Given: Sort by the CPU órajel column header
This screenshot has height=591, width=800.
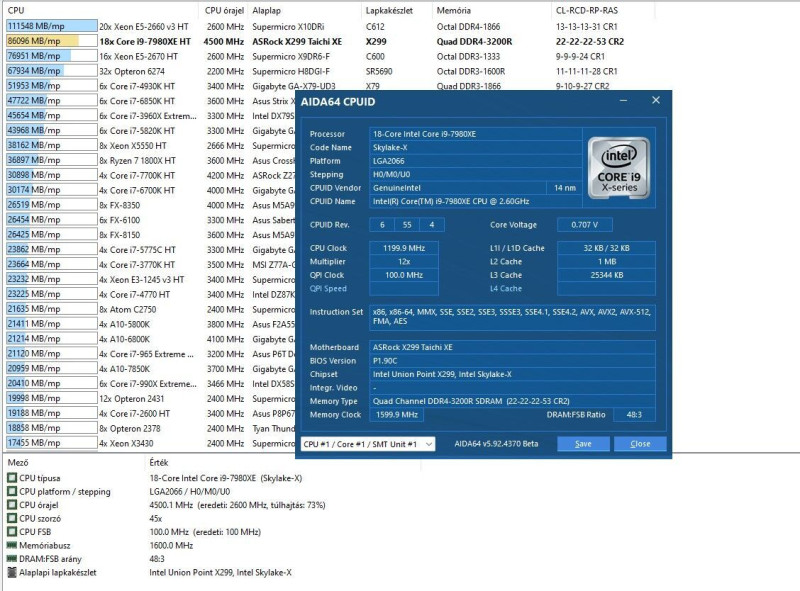Looking at the screenshot, I should 224,10.
